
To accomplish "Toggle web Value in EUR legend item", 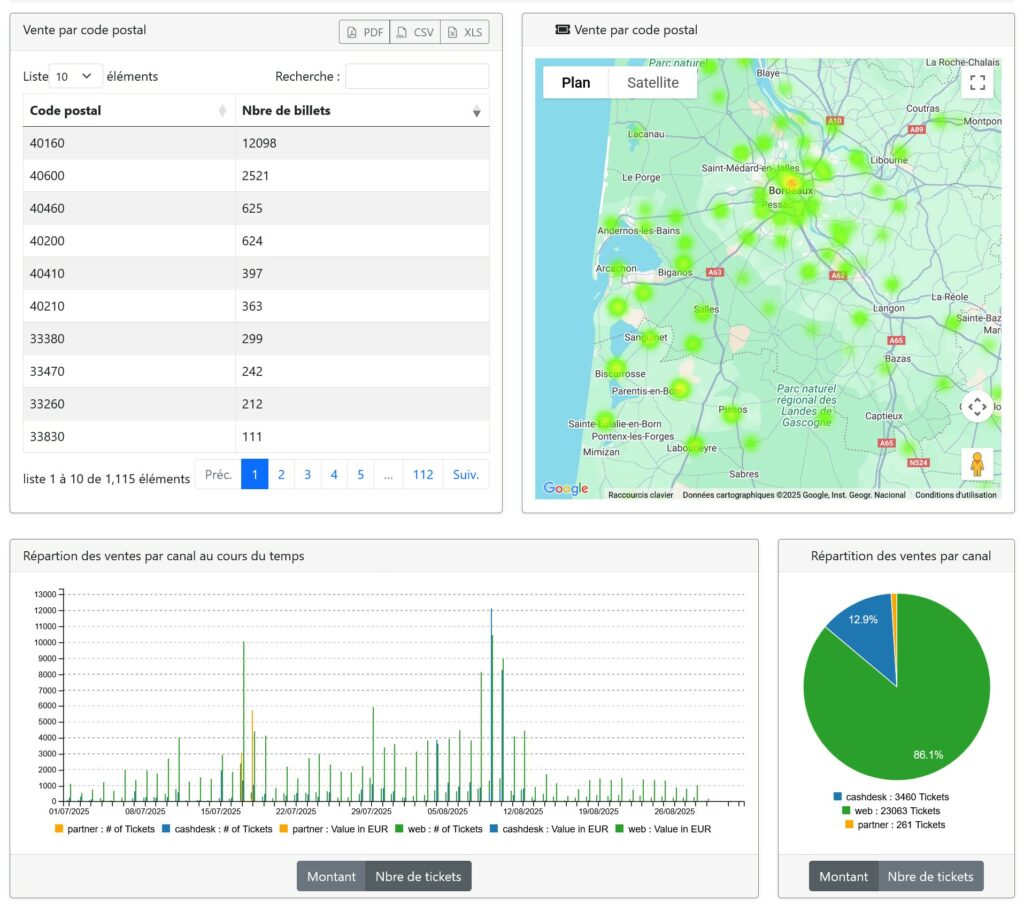I will coord(664,829).
